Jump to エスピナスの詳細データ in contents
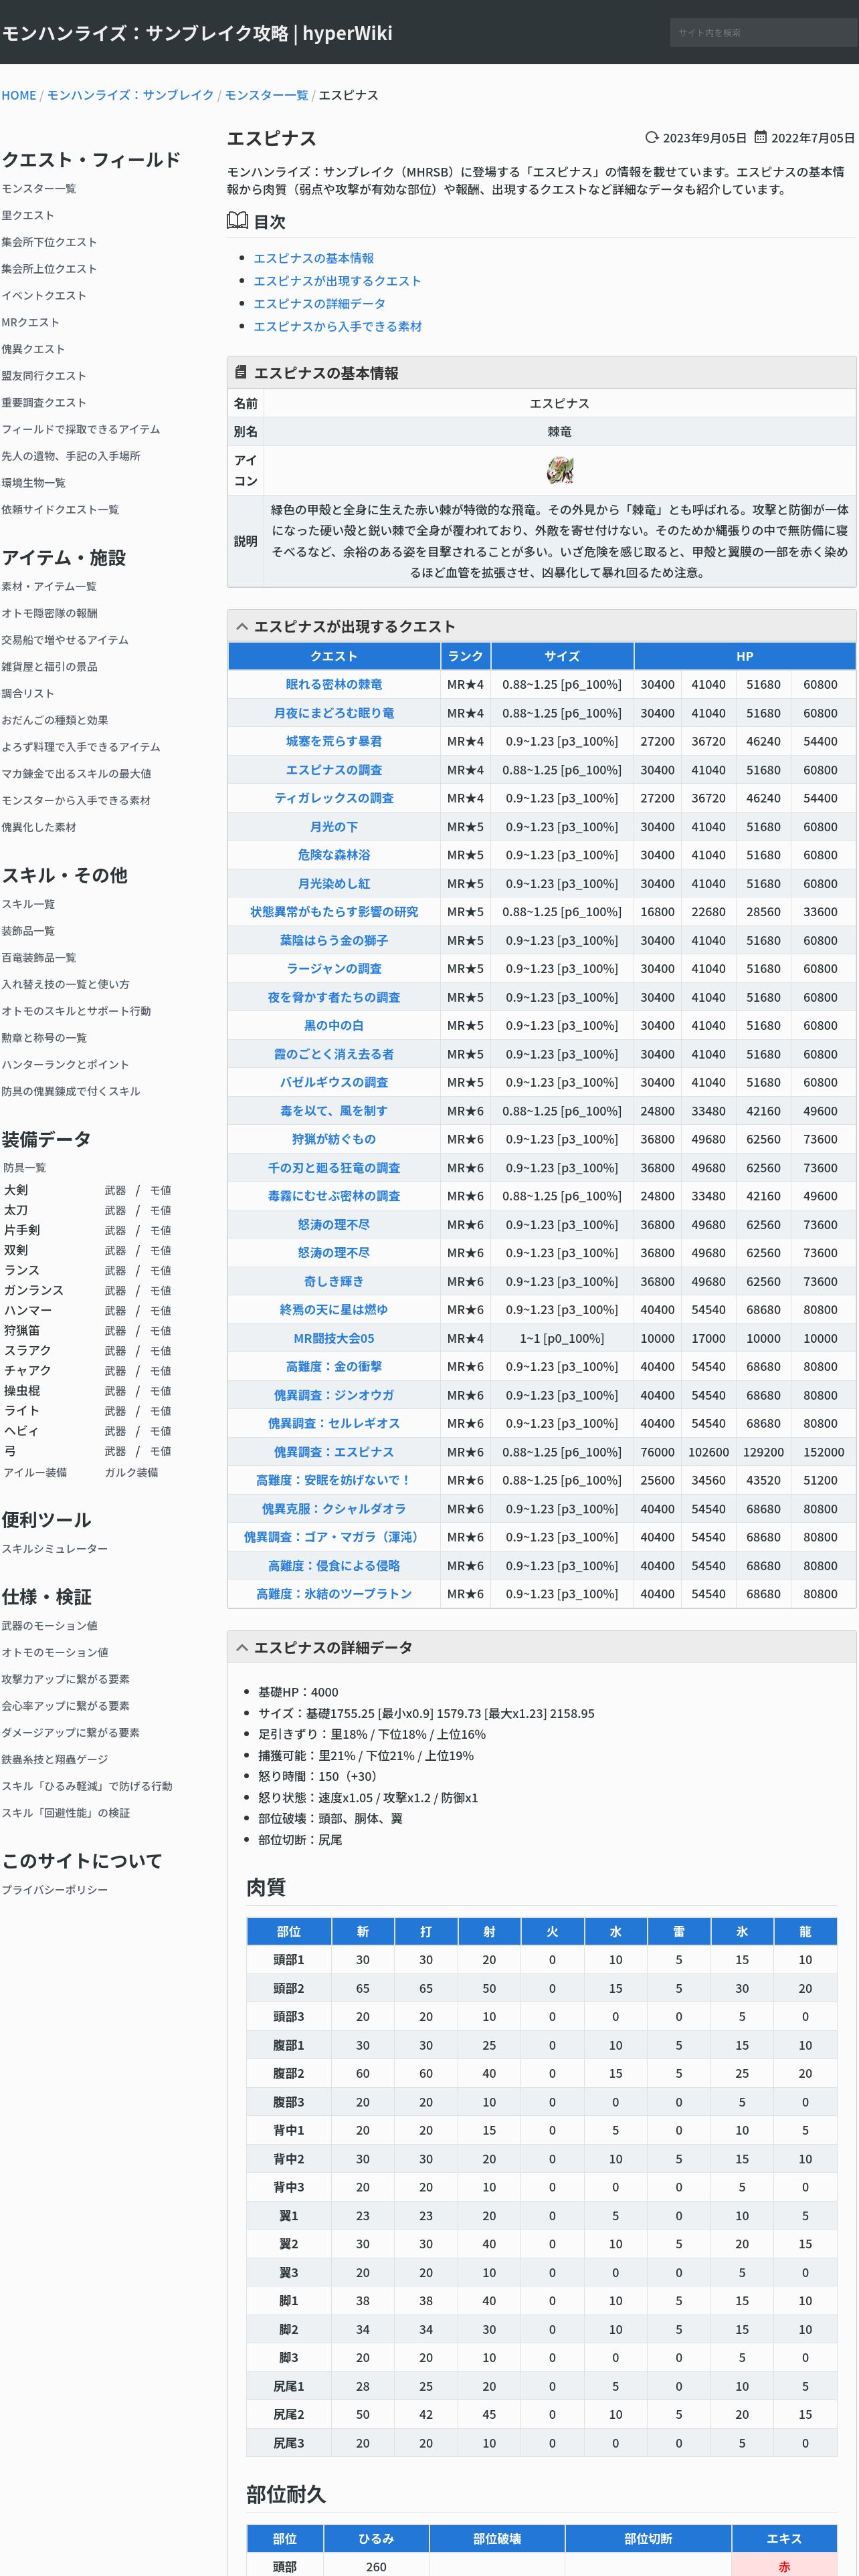Screen dimensions: 859x2576 point(319,304)
